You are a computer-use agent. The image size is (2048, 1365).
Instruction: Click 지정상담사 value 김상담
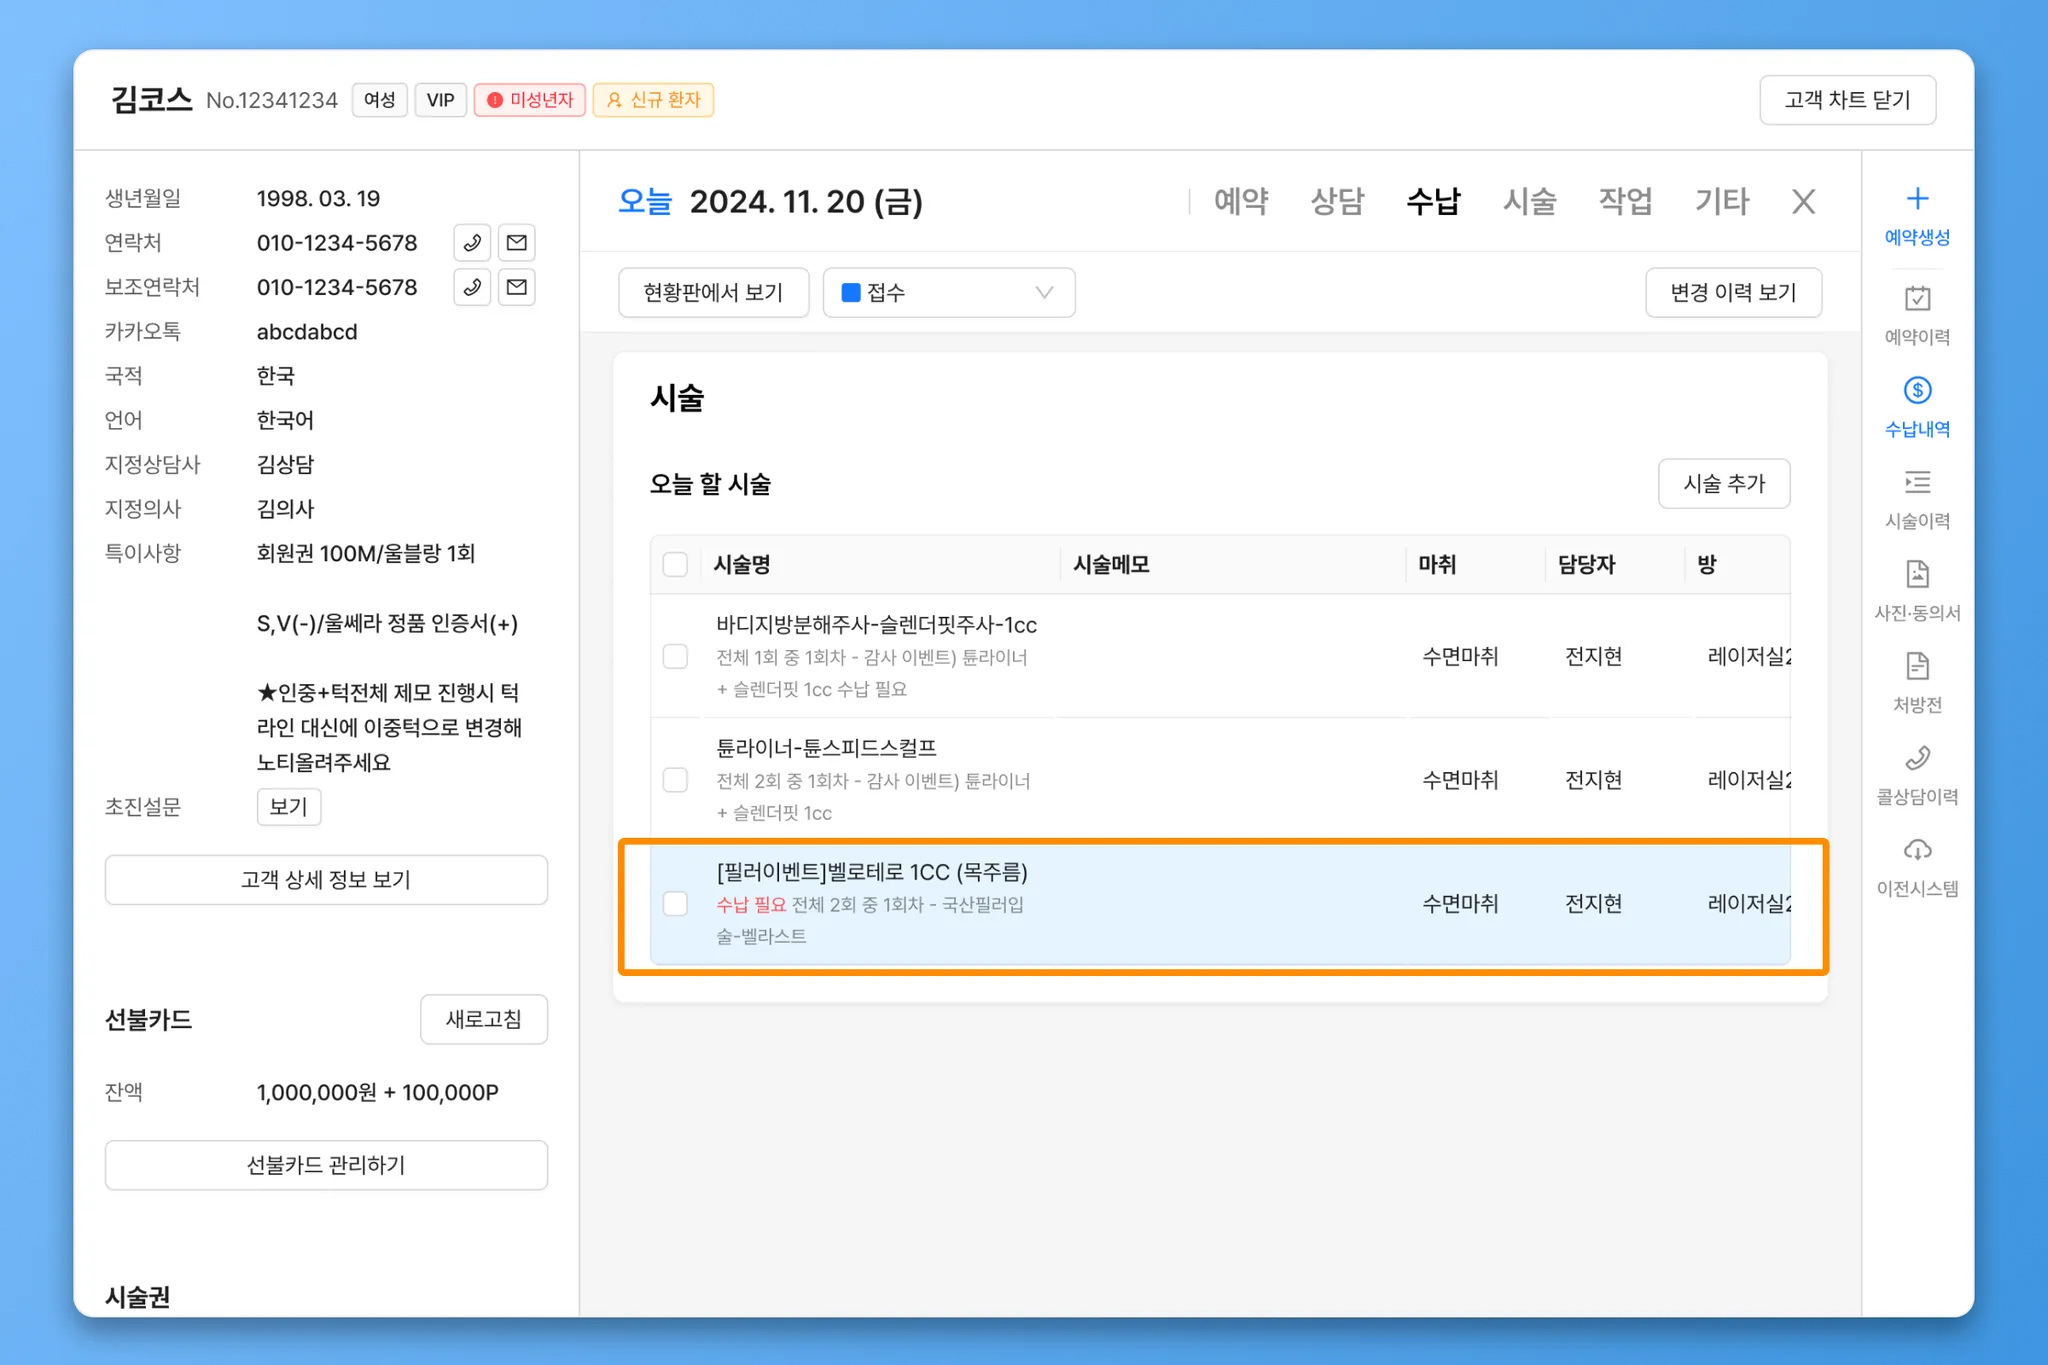[285, 465]
